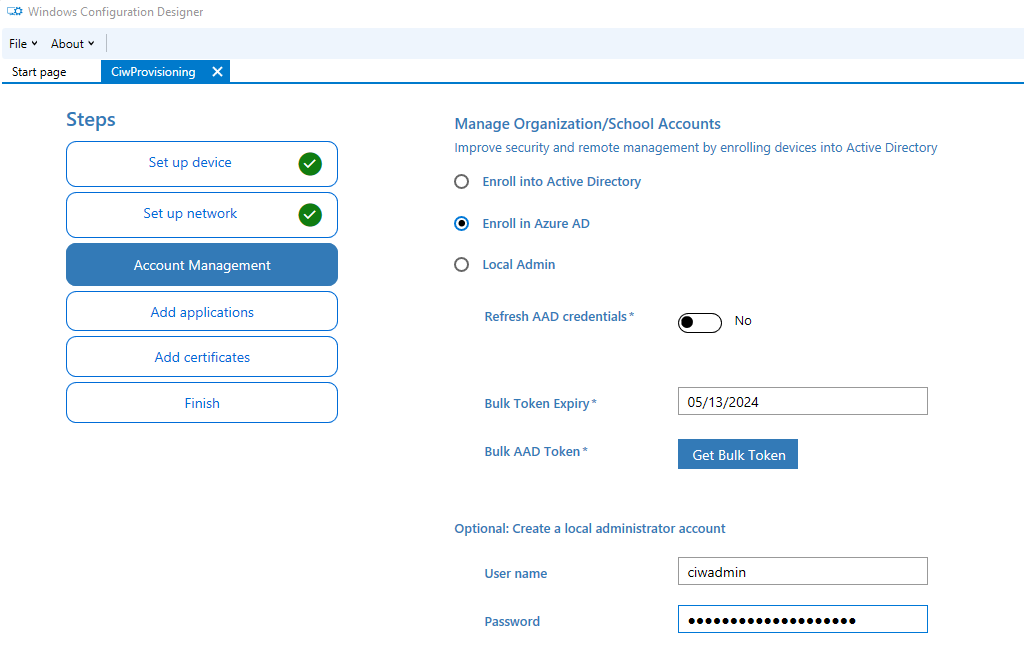Open the File menu dropdown
The height and width of the screenshot is (656, 1024).
pyautogui.click(x=24, y=44)
